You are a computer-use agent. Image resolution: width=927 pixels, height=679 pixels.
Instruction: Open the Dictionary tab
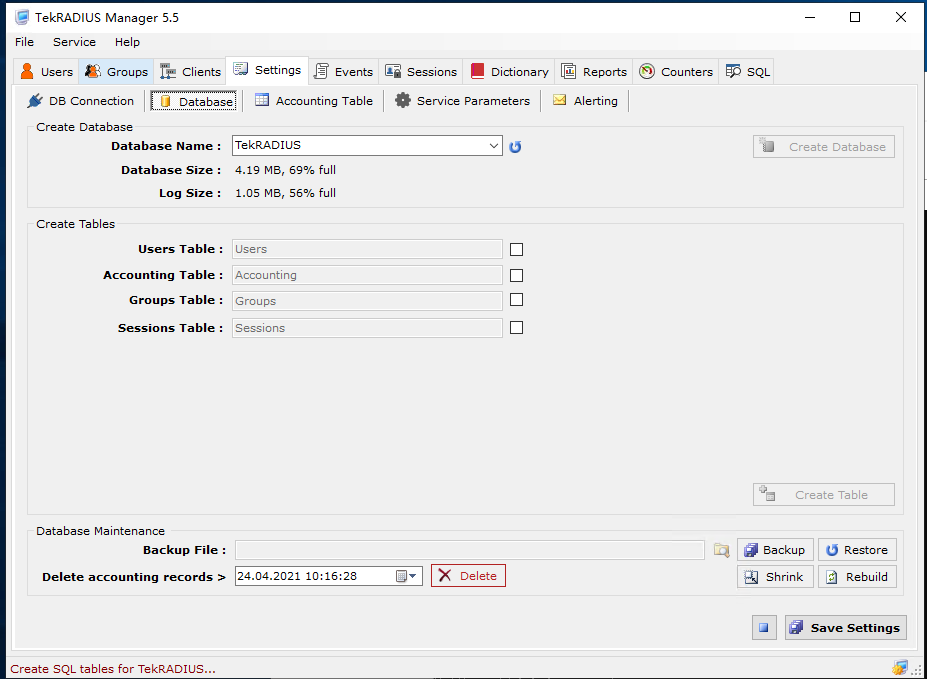click(510, 72)
